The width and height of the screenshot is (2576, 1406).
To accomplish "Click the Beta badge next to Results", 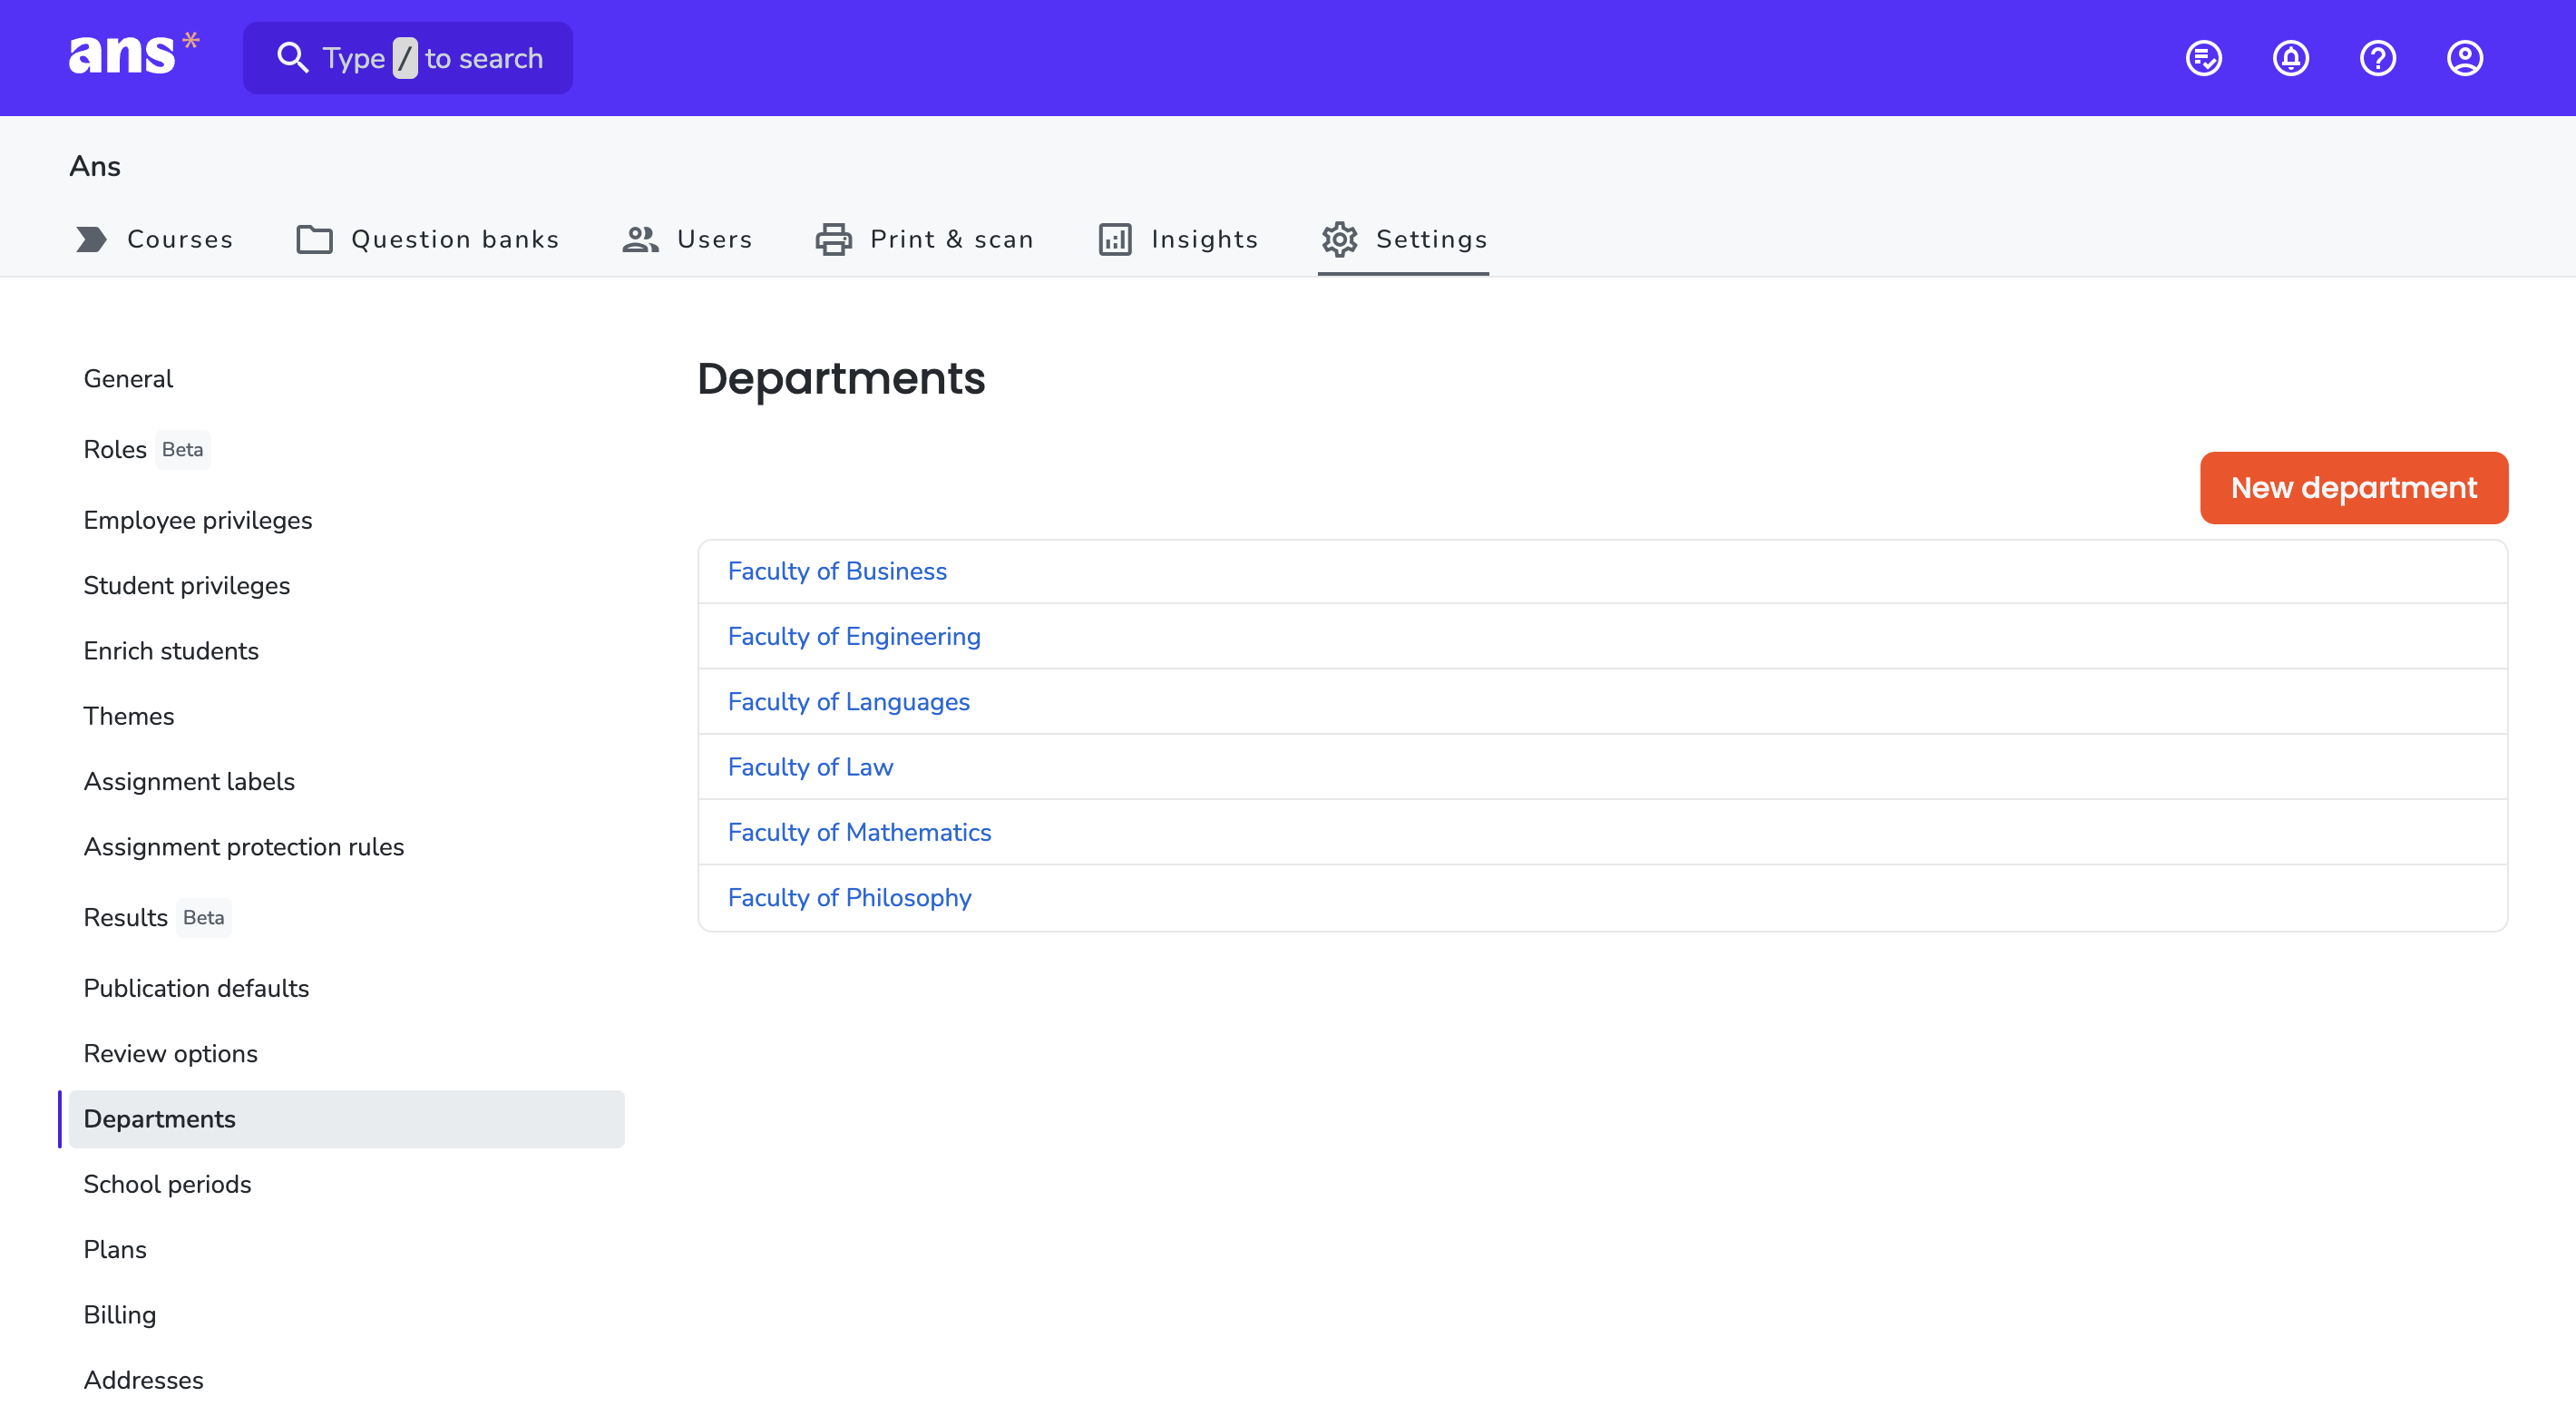I will click(x=204, y=917).
